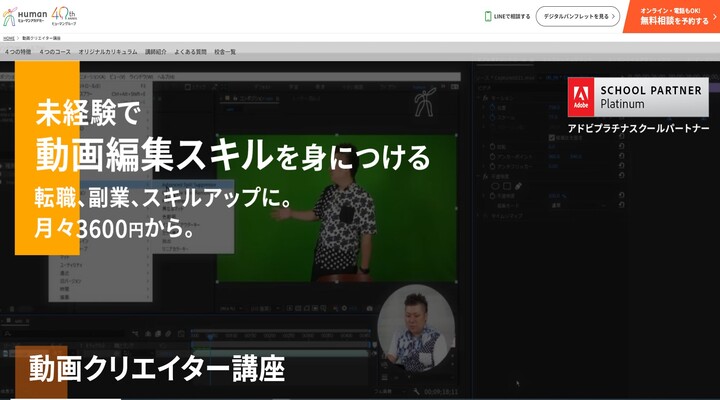Click the 未経験で headline text

[87, 113]
